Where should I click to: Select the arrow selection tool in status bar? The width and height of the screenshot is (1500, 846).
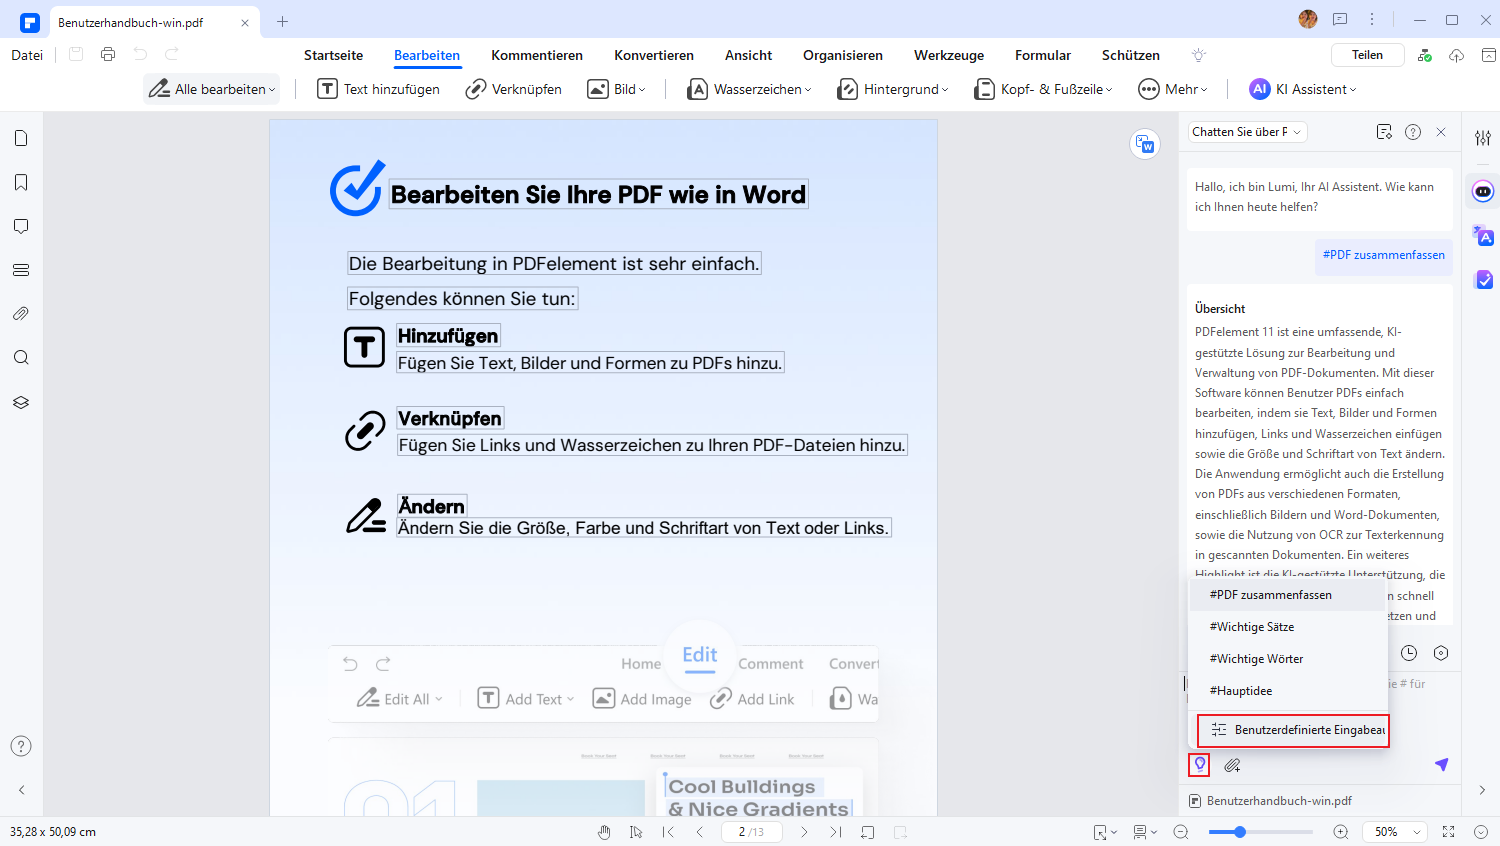(x=636, y=832)
